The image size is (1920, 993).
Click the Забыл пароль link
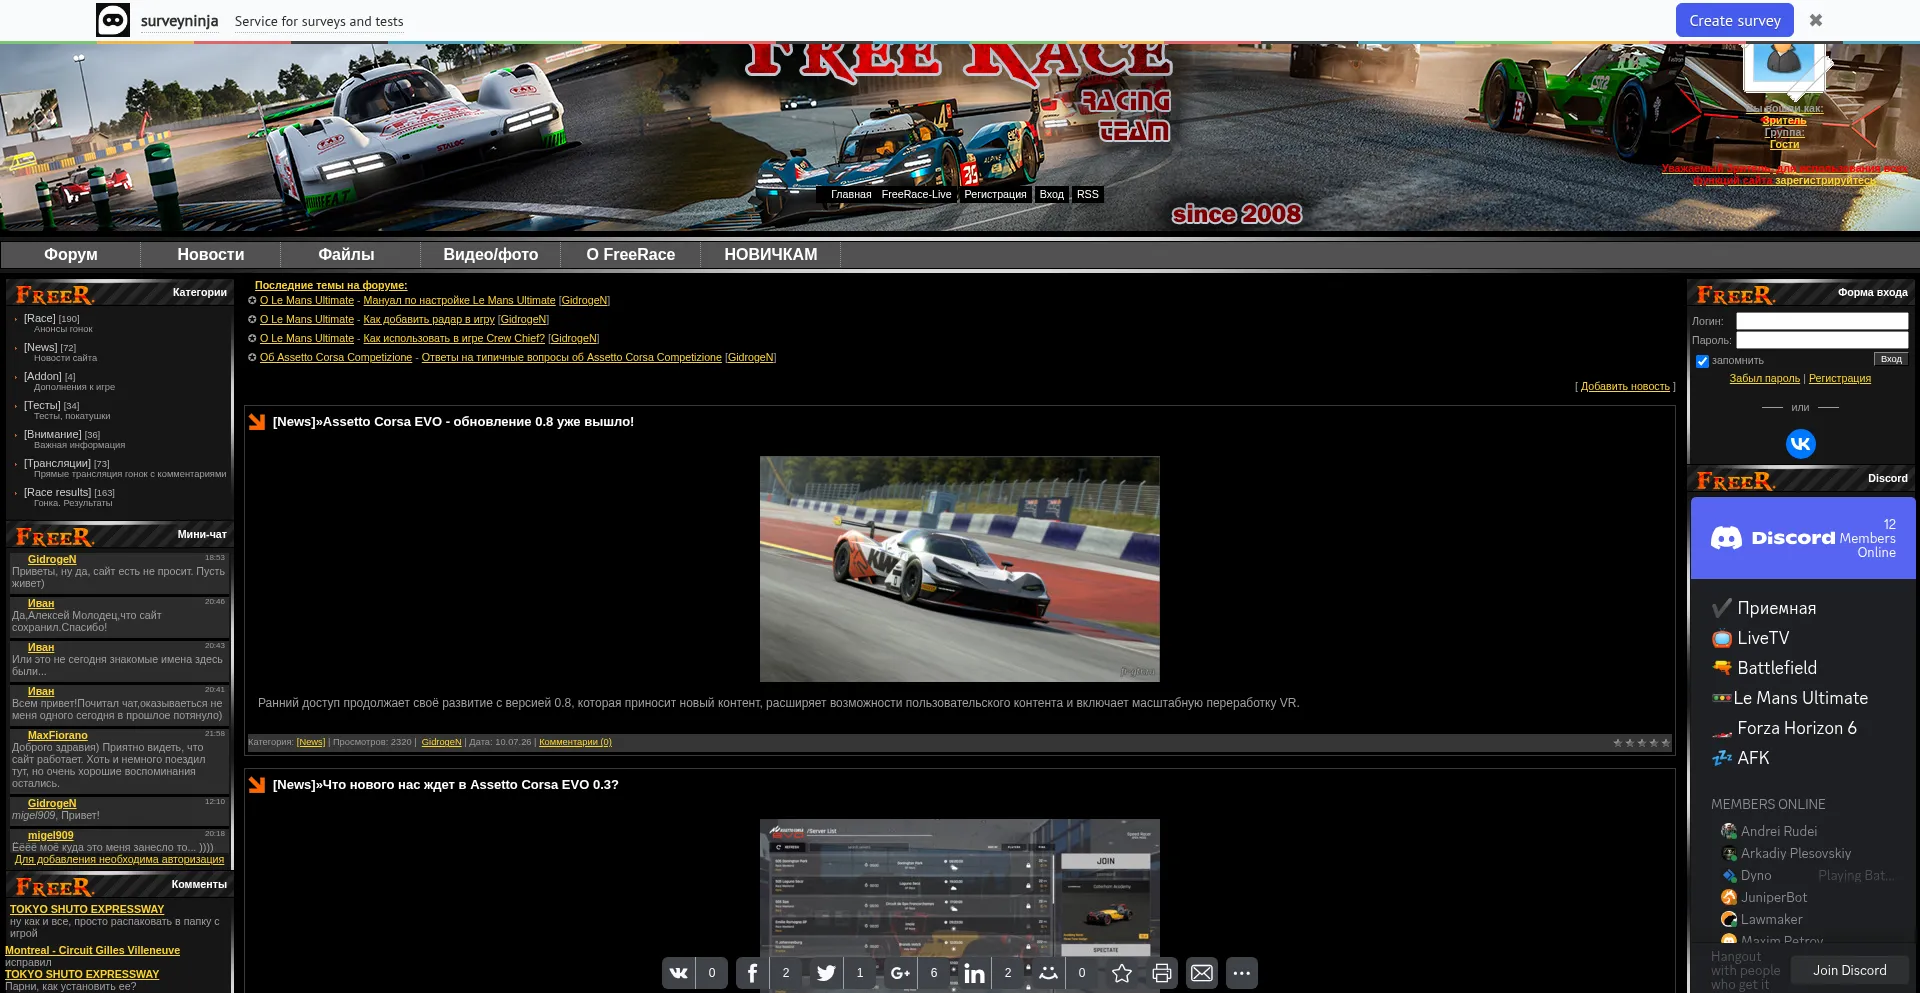[1765, 378]
